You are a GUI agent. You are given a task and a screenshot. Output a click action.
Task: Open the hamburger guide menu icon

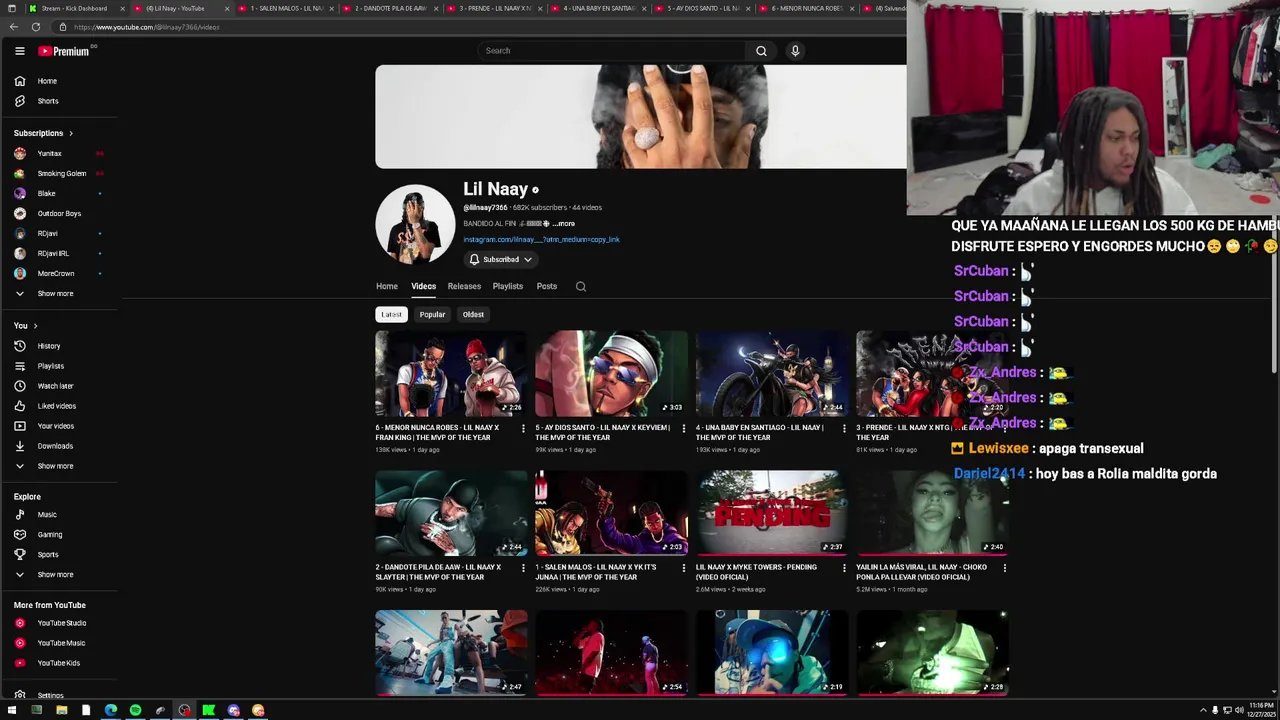tap(19, 51)
